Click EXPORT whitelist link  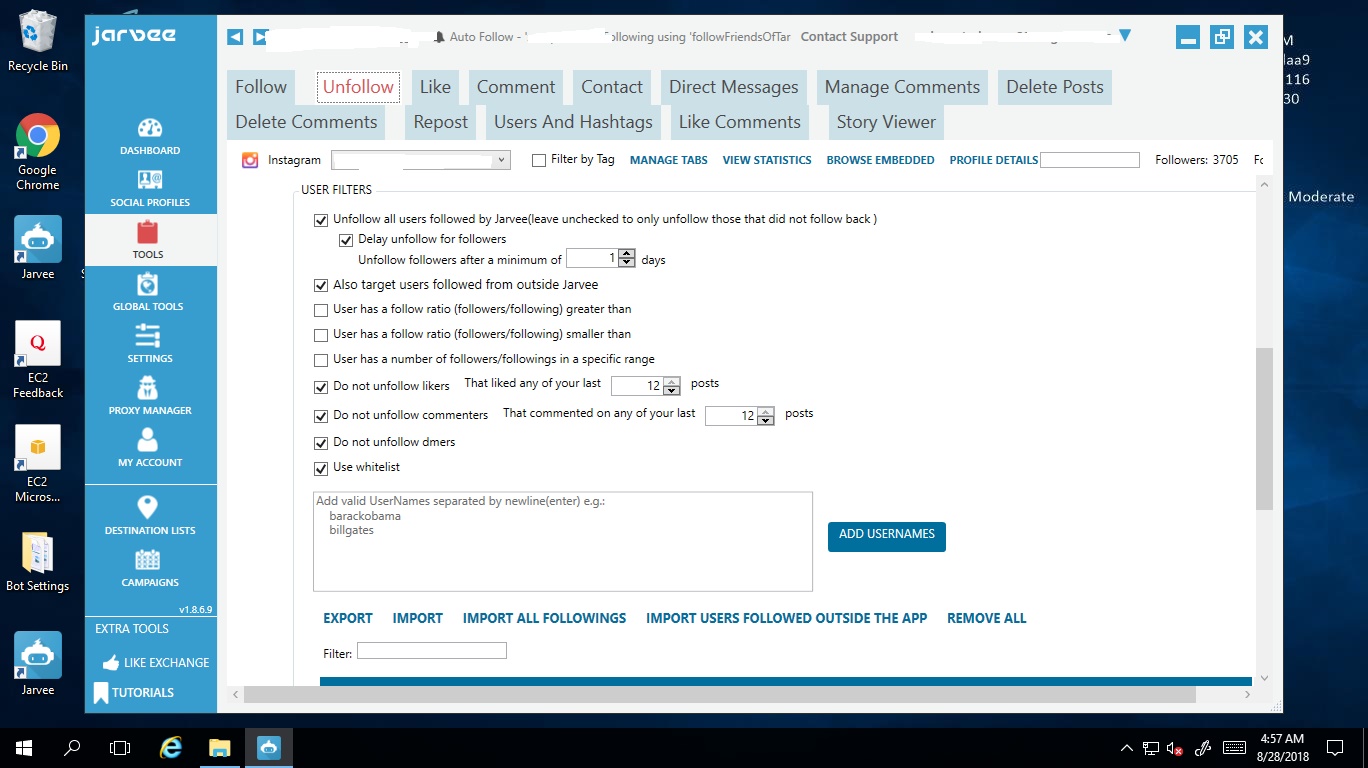348,618
